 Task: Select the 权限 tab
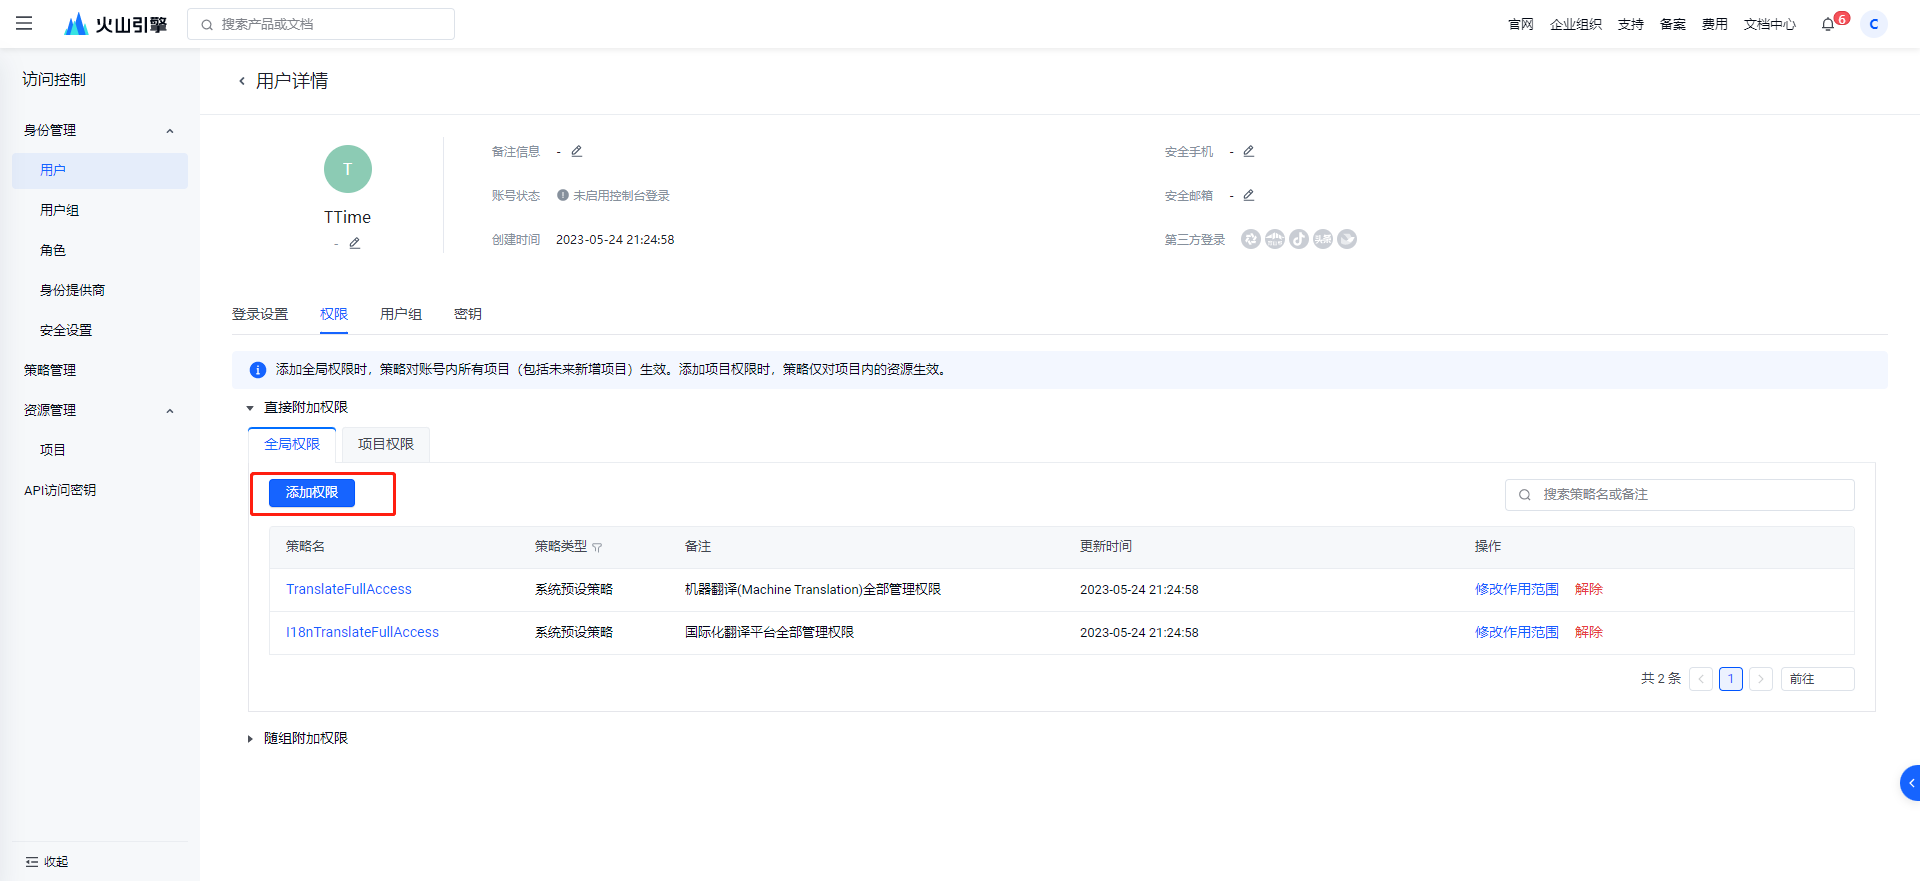click(x=334, y=314)
